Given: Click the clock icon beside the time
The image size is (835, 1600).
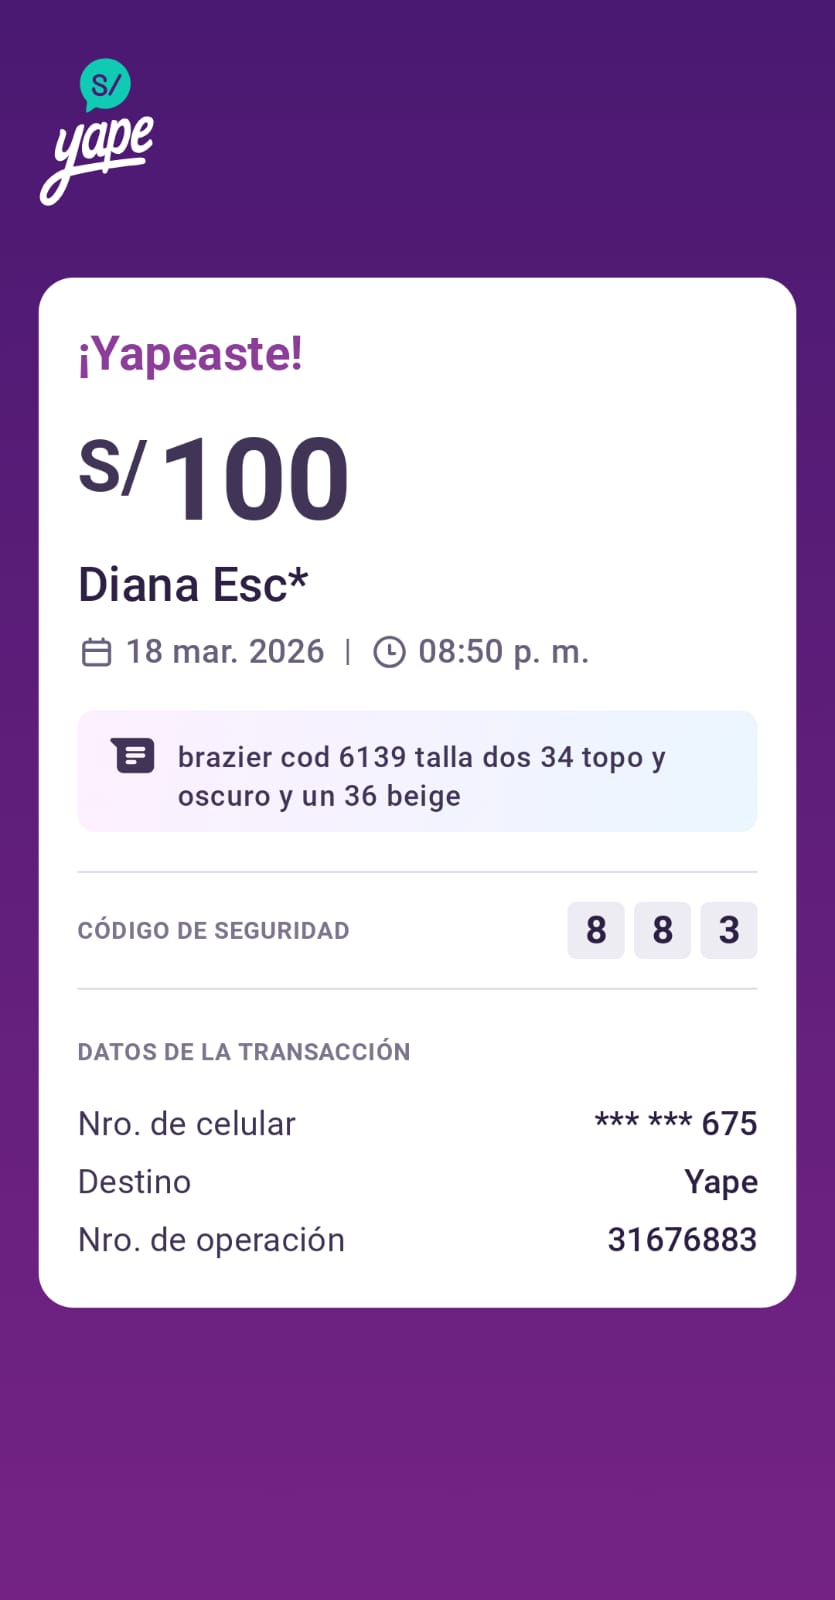Looking at the screenshot, I should [389, 652].
